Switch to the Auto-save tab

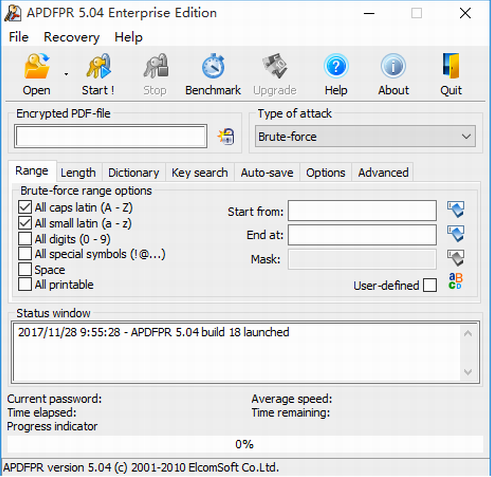coord(267,173)
